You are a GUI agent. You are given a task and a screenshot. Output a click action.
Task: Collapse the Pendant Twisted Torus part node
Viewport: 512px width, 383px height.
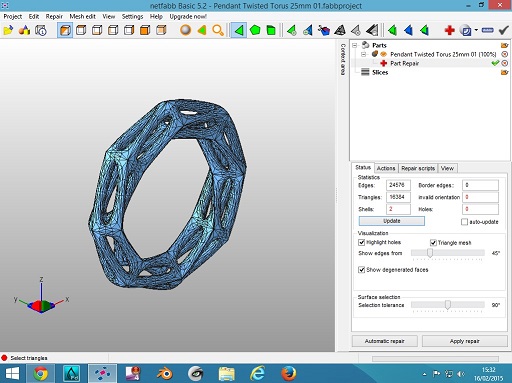[364, 54]
